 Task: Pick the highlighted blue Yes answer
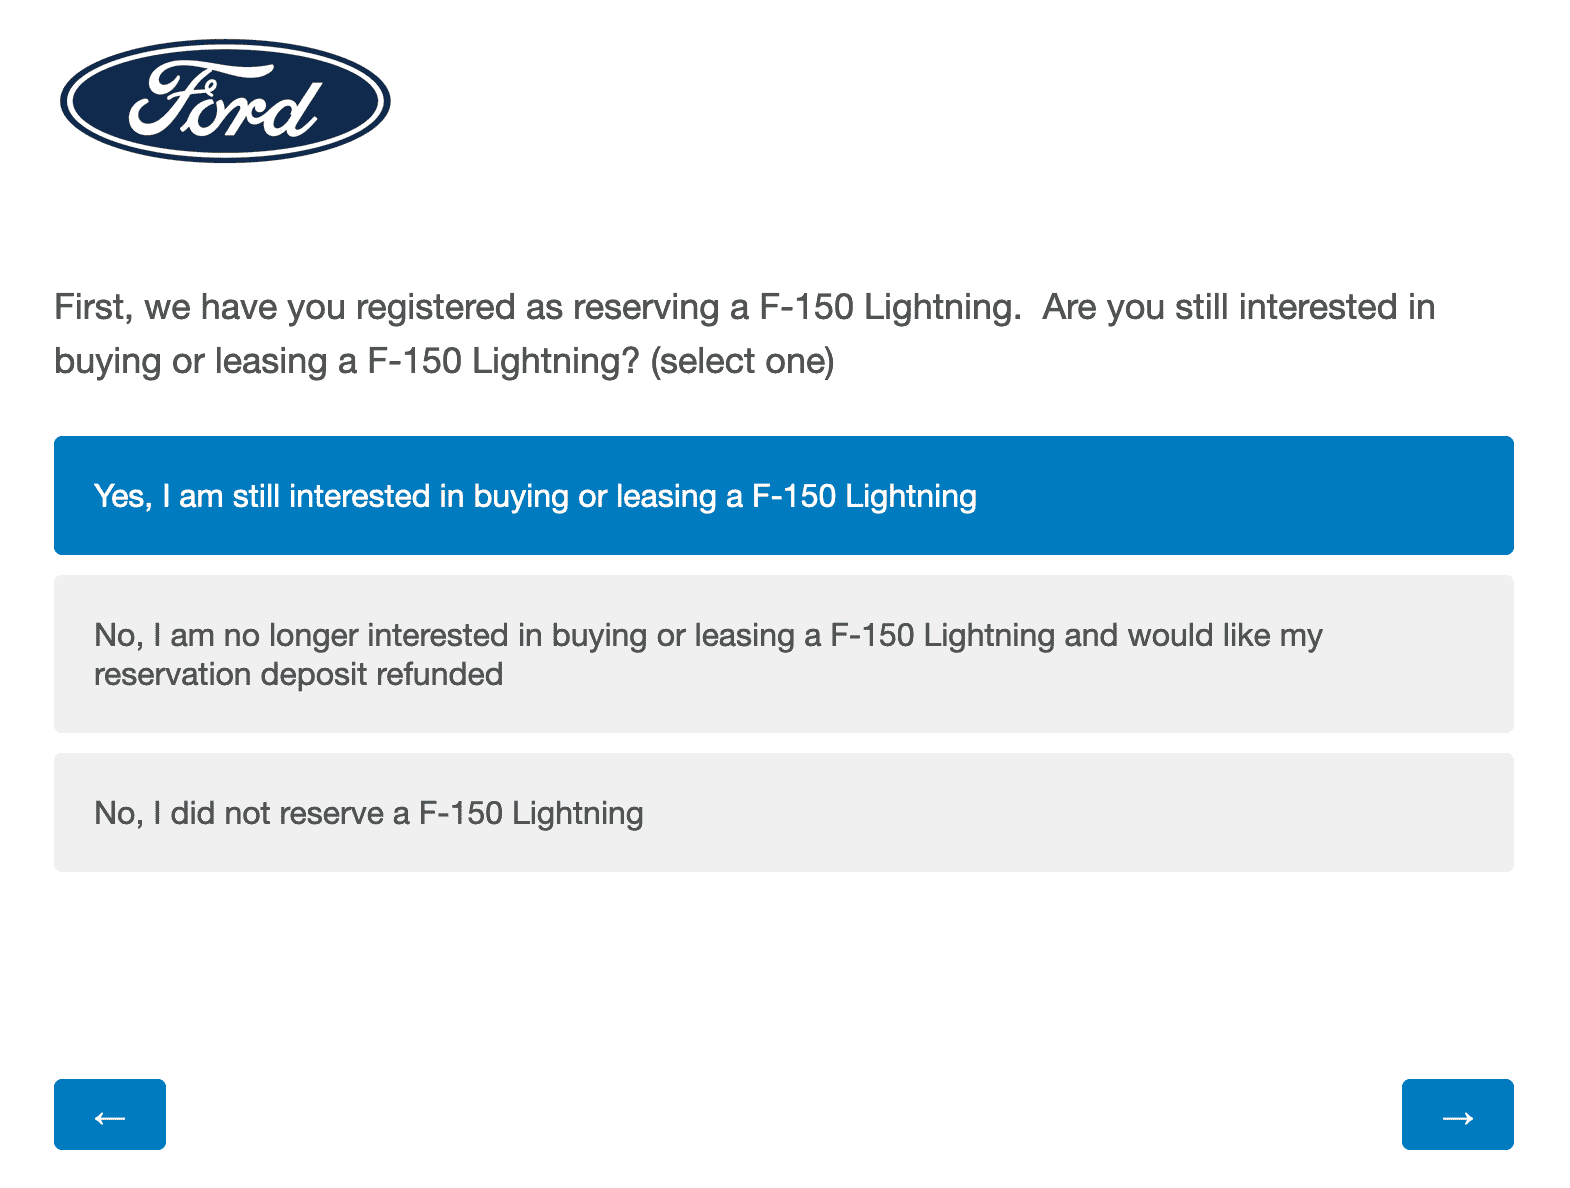click(783, 495)
